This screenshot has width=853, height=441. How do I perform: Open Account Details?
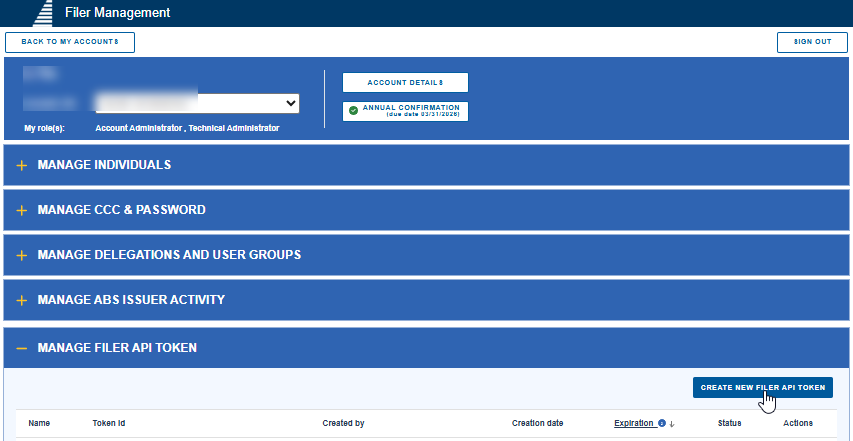click(405, 83)
